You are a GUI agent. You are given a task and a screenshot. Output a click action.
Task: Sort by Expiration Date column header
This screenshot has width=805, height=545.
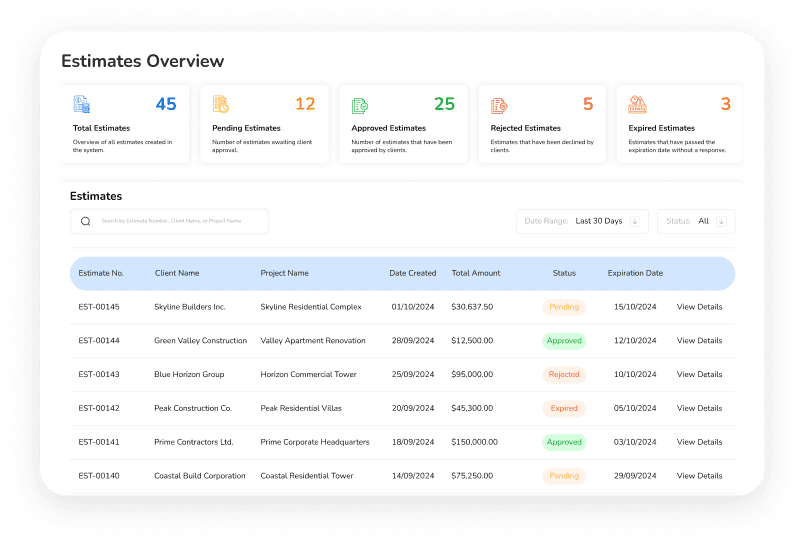pyautogui.click(x=635, y=273)
